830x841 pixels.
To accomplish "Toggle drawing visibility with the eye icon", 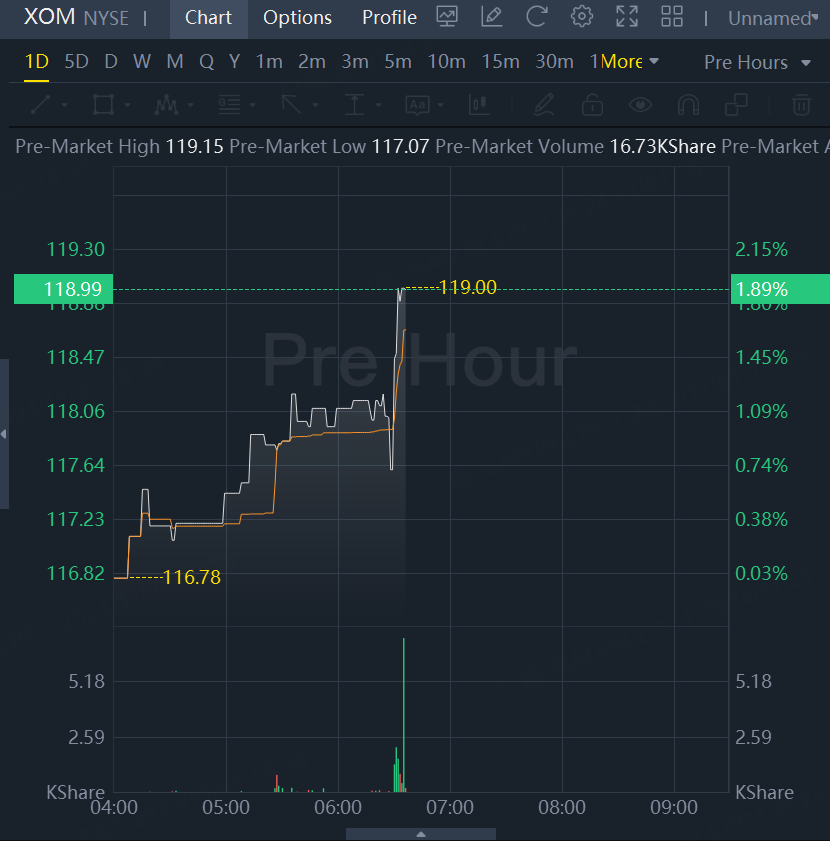I will coord(640,104).
